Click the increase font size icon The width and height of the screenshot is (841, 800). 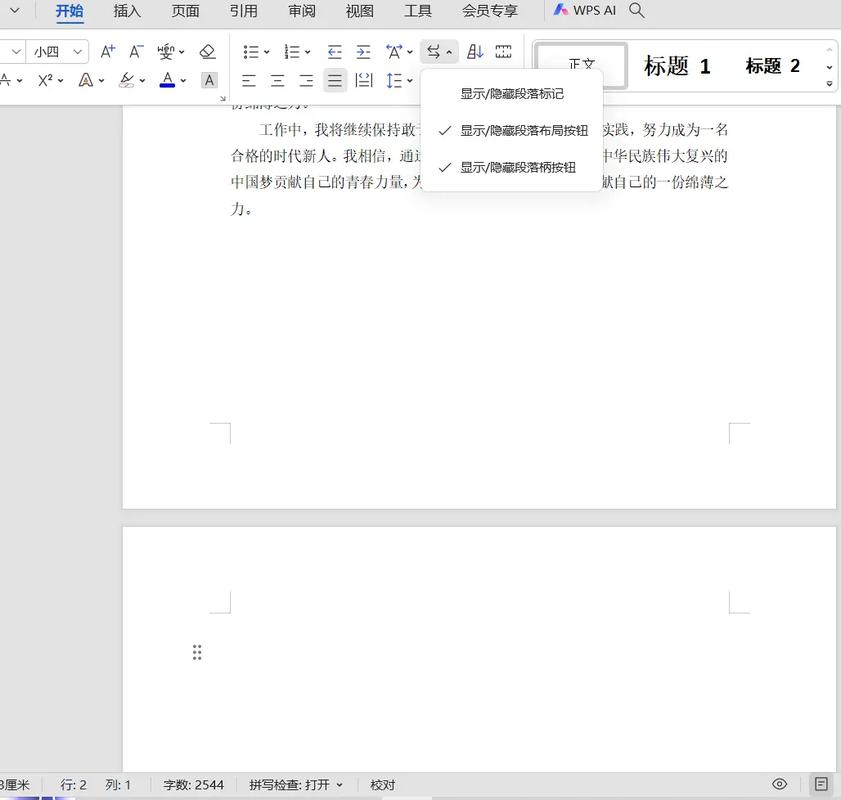coord(108,52)
